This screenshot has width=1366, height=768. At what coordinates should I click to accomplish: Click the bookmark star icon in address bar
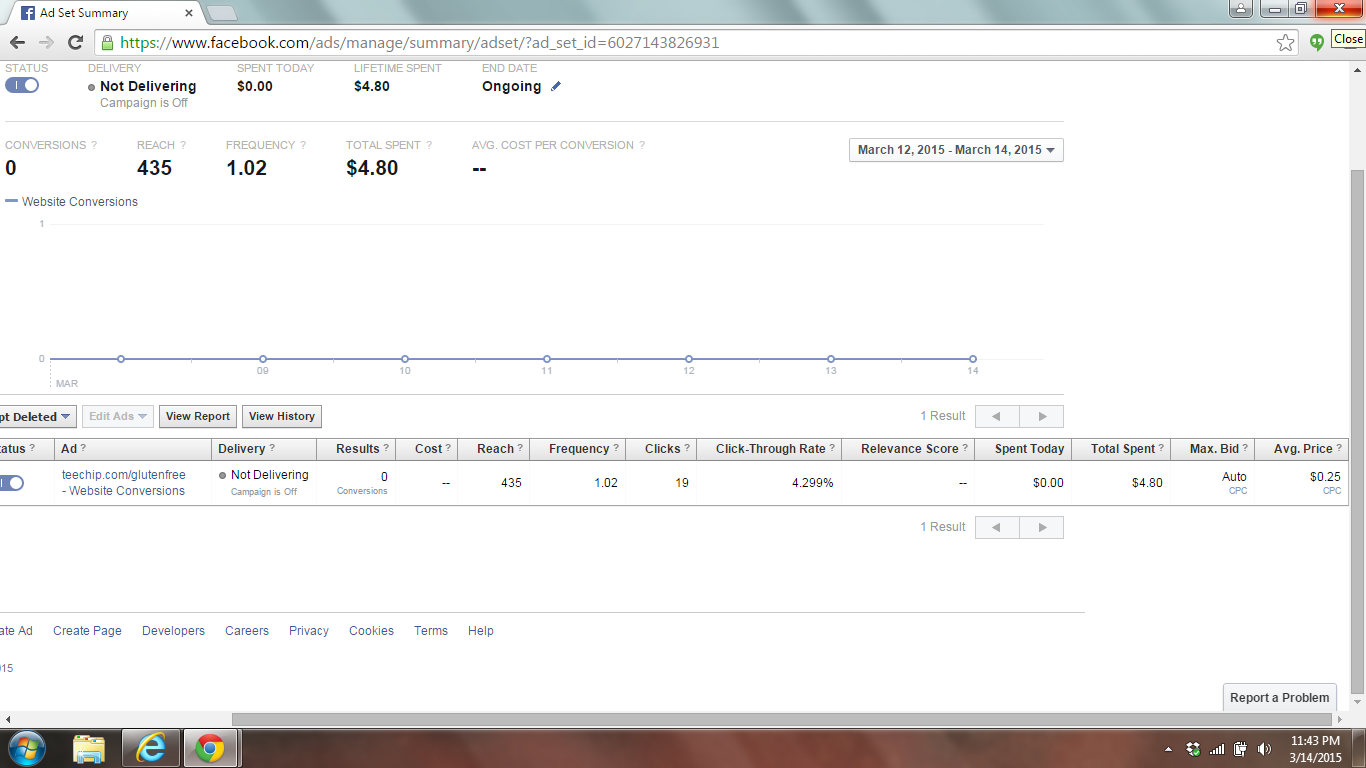click(x=1285, y=43)
